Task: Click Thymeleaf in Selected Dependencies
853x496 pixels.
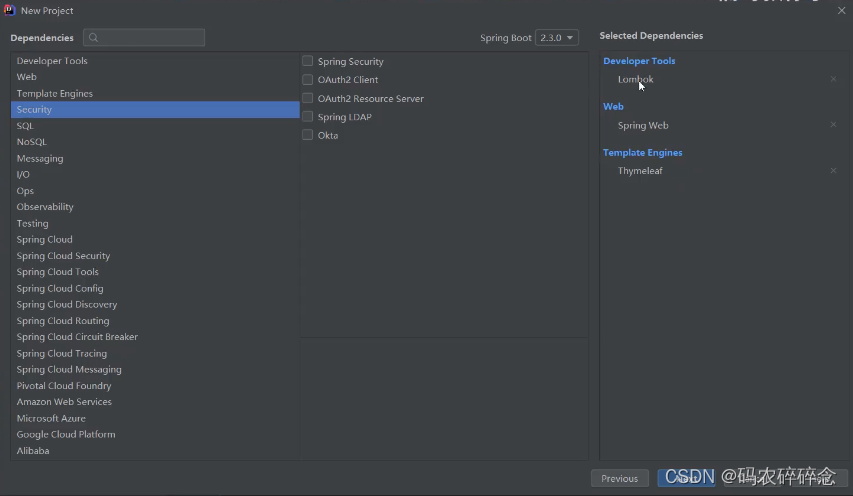Action: [x=640, y=171]
